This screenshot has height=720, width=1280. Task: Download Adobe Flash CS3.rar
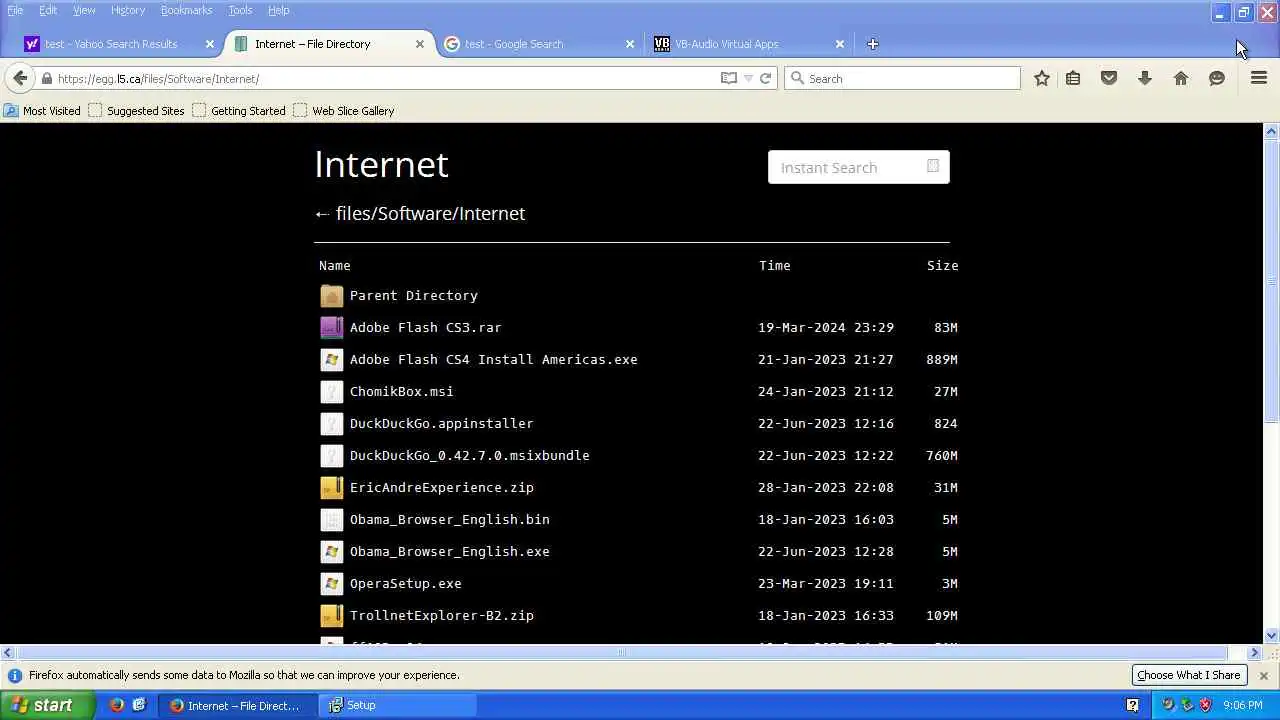[x=426, y=328]
